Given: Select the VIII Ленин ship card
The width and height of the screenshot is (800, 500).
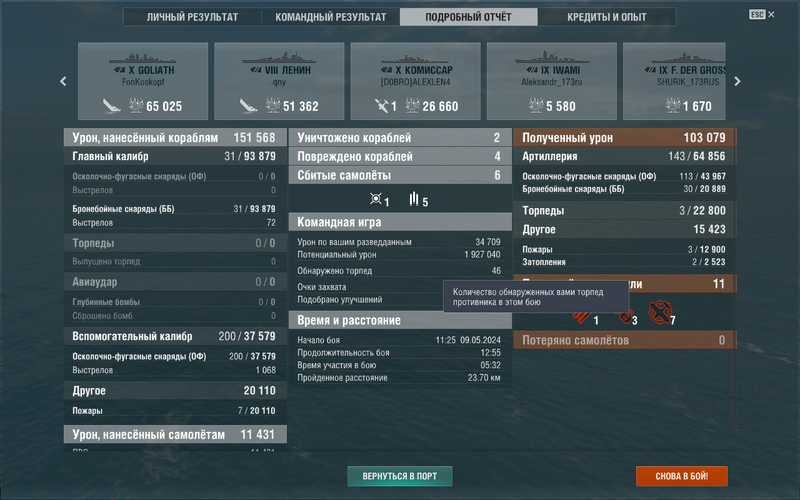Looking at the screenshot, I should 279,82.
